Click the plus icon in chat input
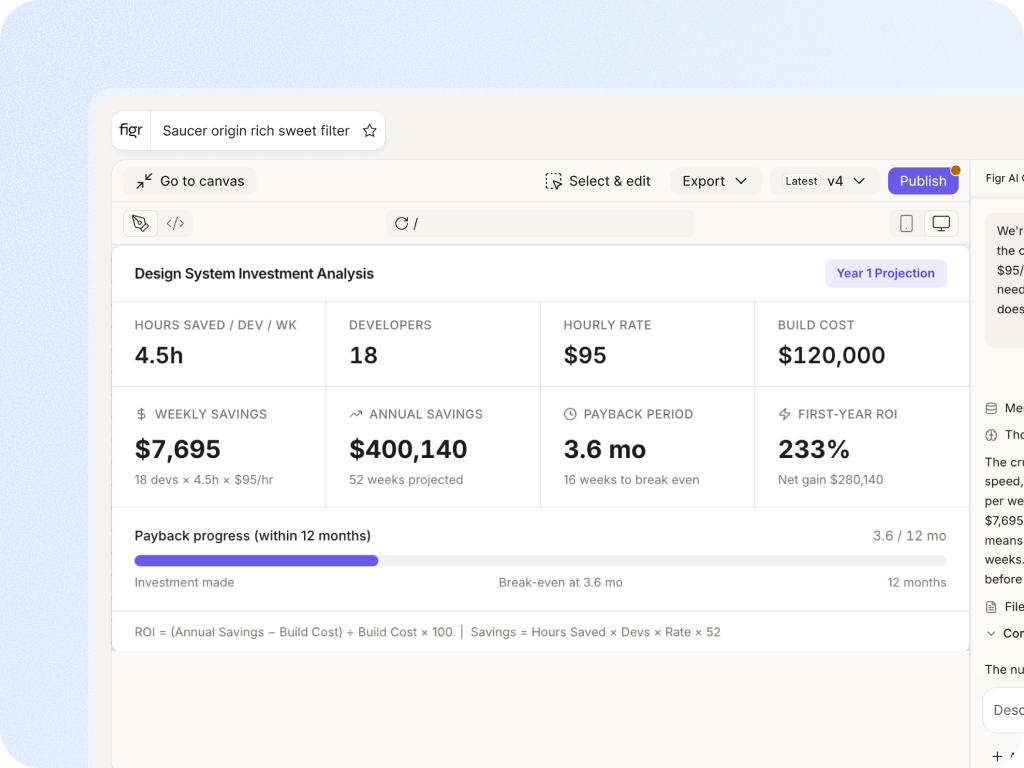The height and width of the screenshot is (768, 1024). pyautogui.click(x=997, y=756)
